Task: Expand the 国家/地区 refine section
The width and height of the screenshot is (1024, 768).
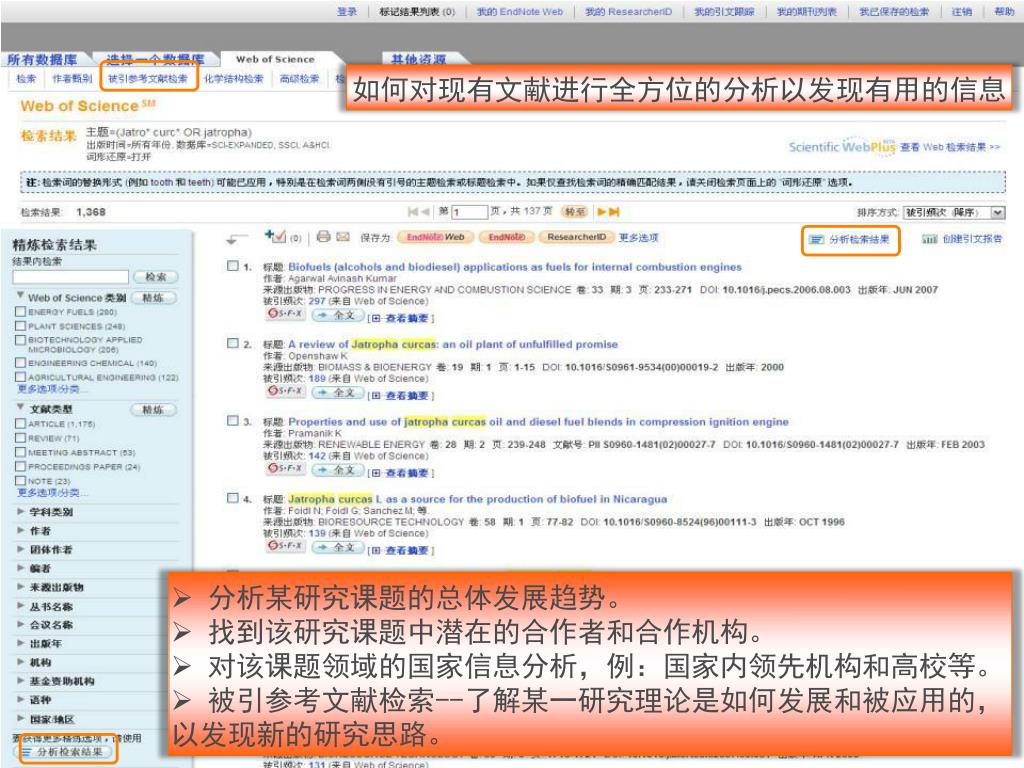Action: (x=21, y=719)
